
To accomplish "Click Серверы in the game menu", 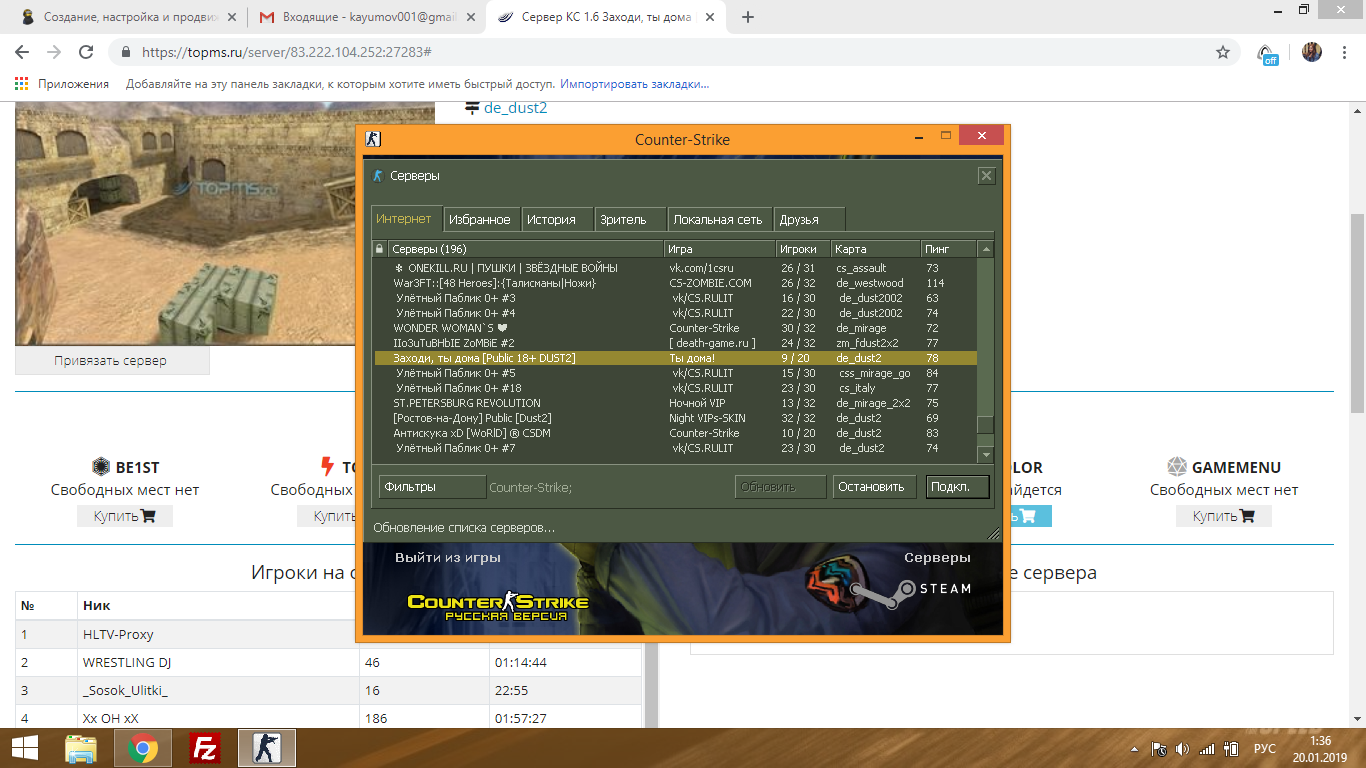I will 937,558.
